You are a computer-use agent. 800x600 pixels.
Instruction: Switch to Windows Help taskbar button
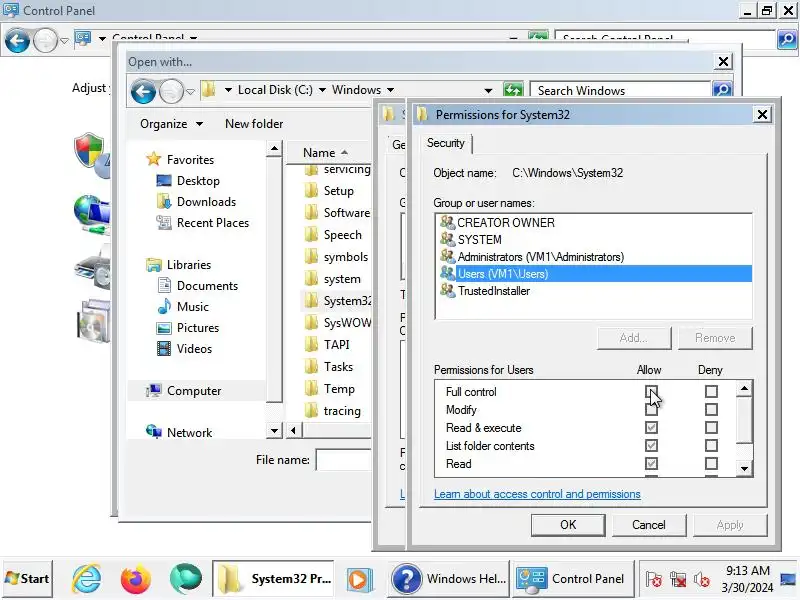click(x=449, y=579)
